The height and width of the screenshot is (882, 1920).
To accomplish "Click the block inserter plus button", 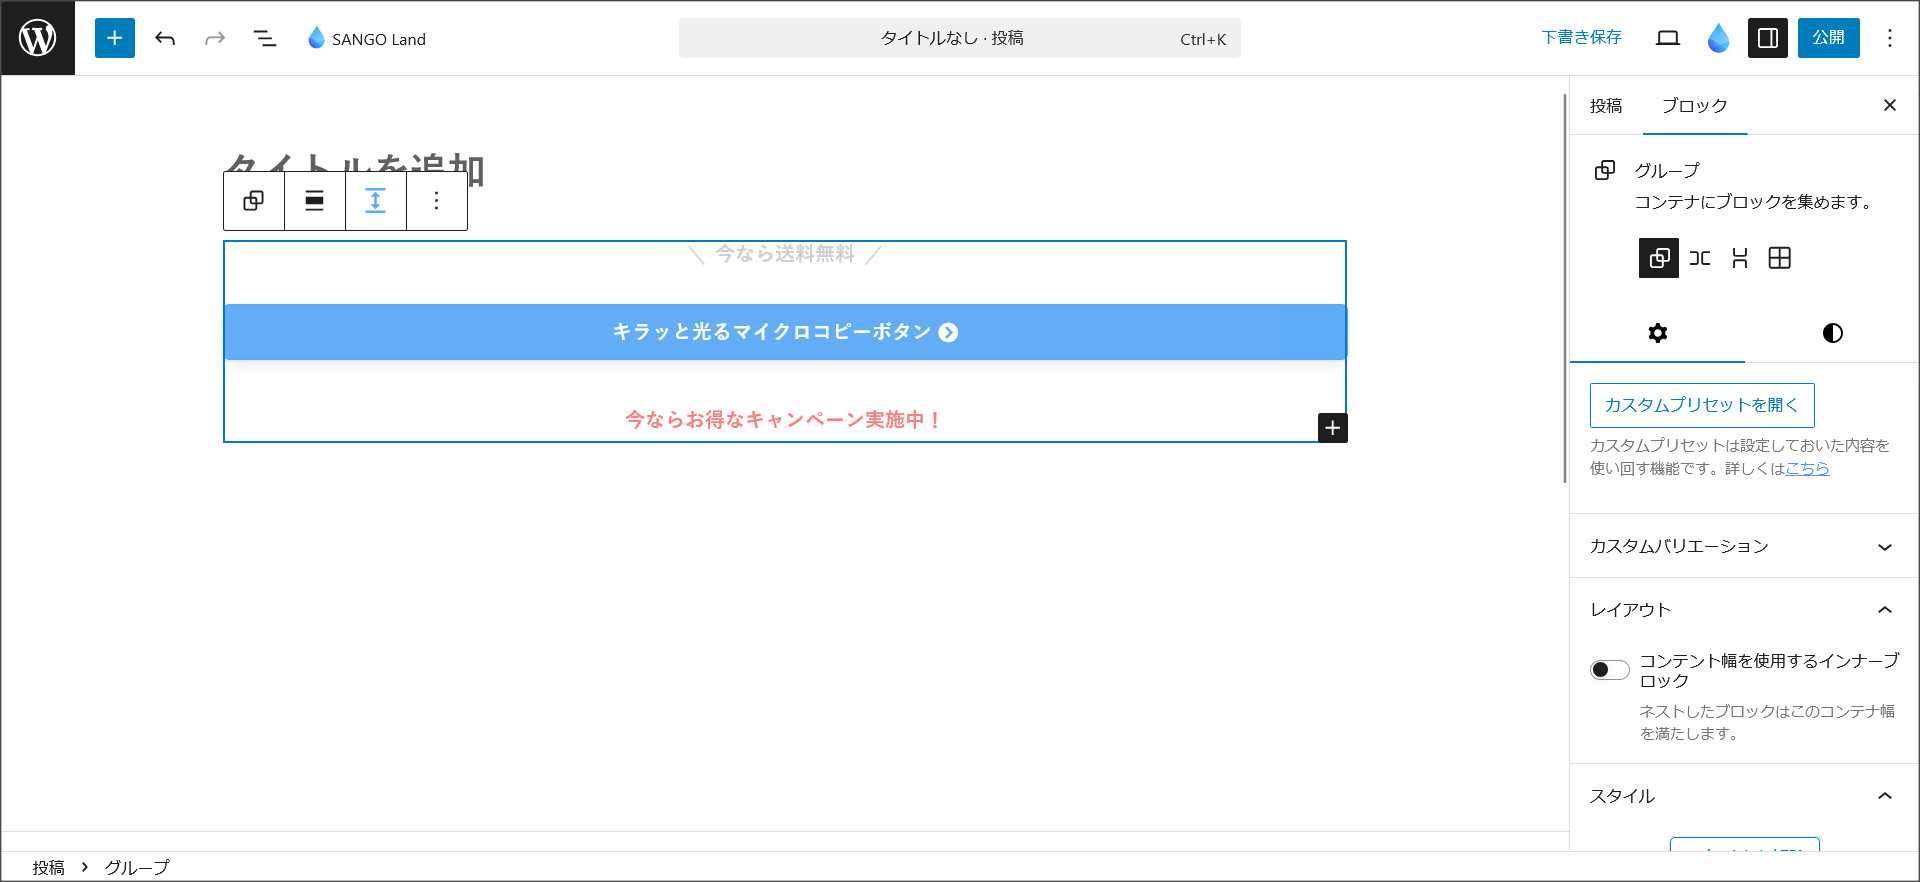I will [x=114, y=38].
